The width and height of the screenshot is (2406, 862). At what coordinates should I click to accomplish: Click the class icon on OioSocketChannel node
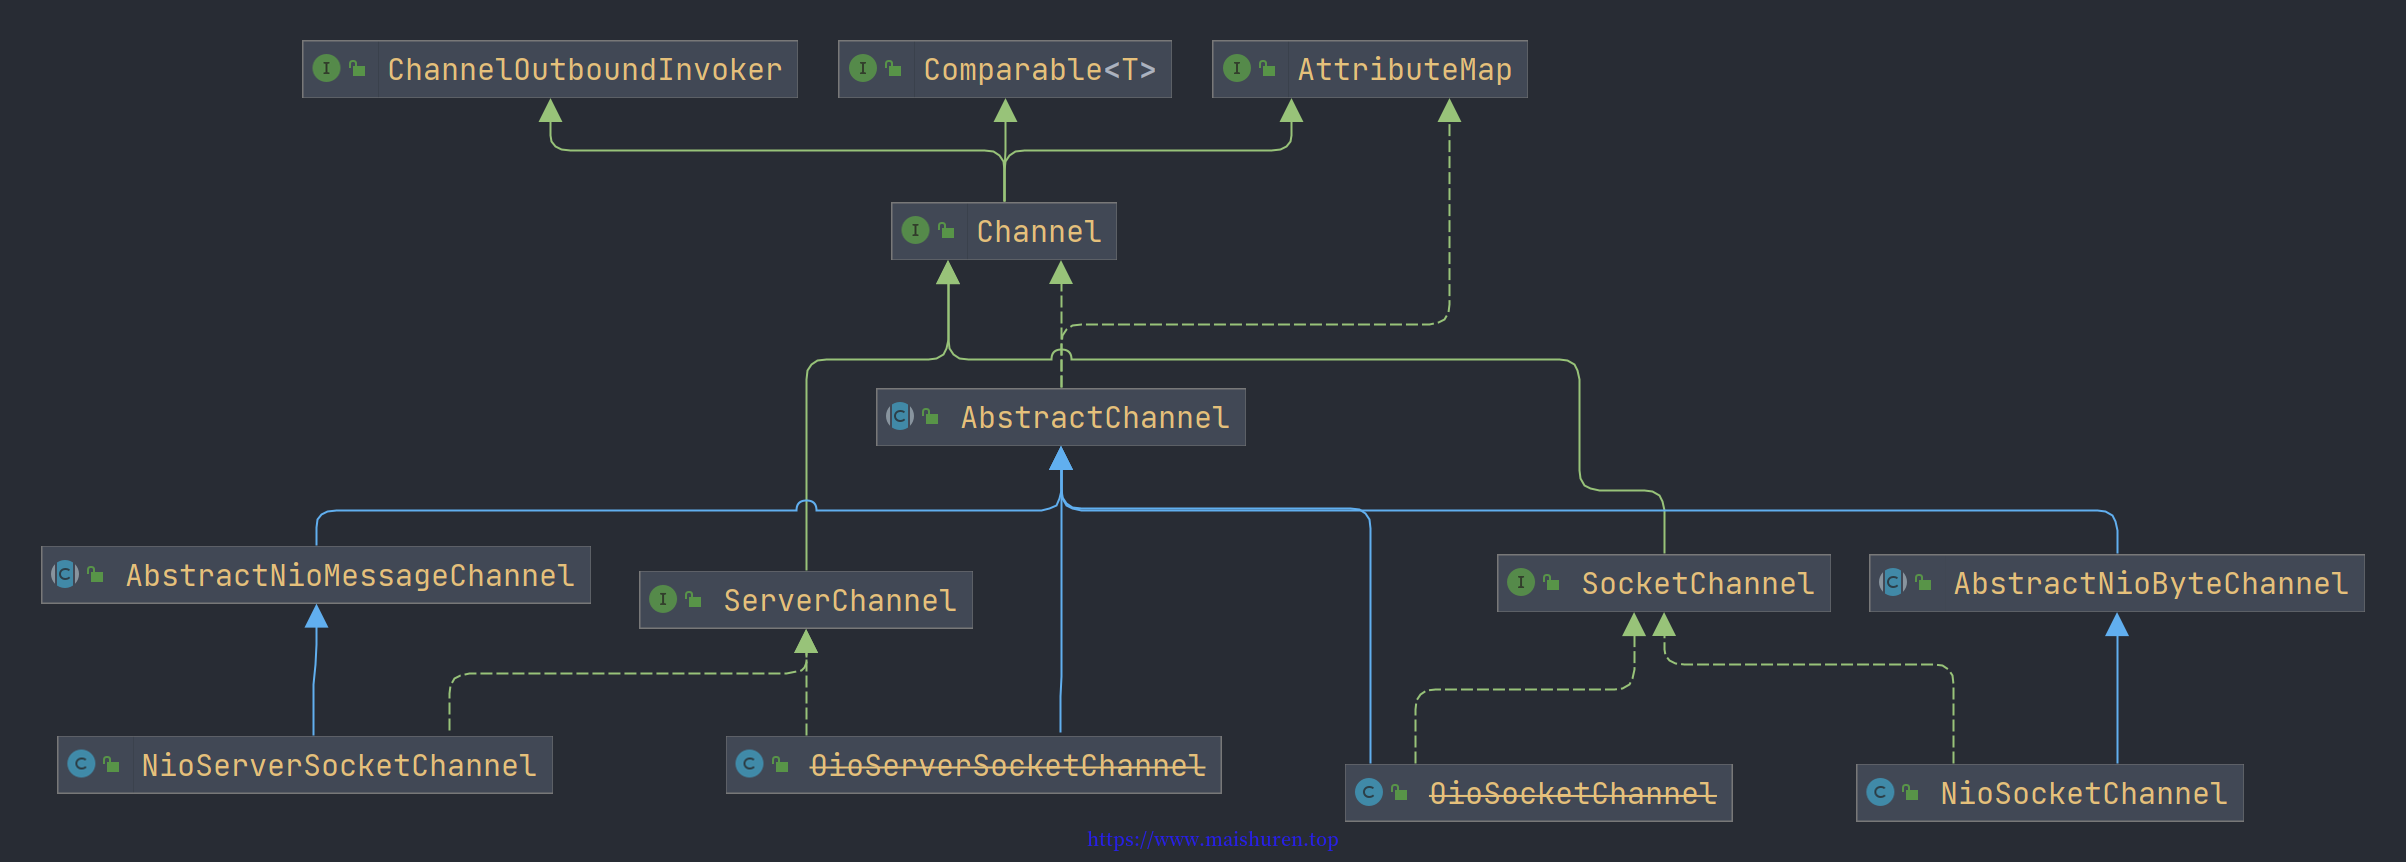pos(1369,792)
